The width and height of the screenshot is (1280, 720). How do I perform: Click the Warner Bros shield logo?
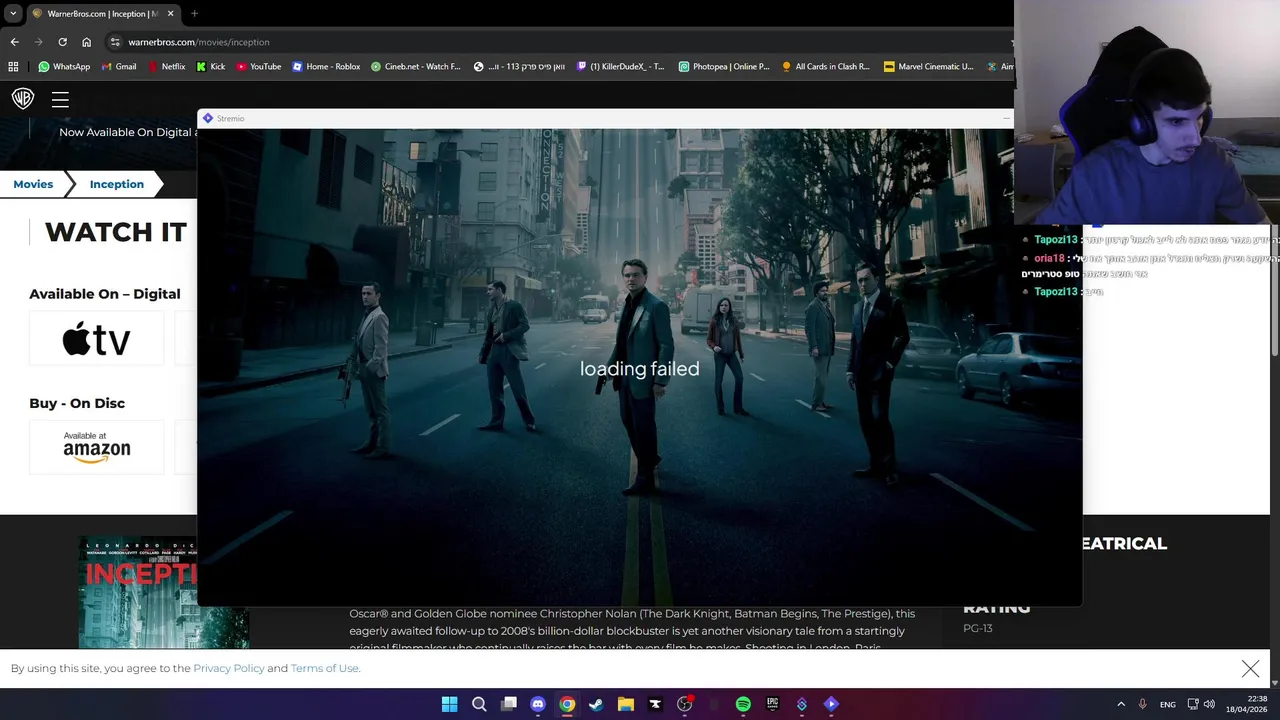pos(23,98)
